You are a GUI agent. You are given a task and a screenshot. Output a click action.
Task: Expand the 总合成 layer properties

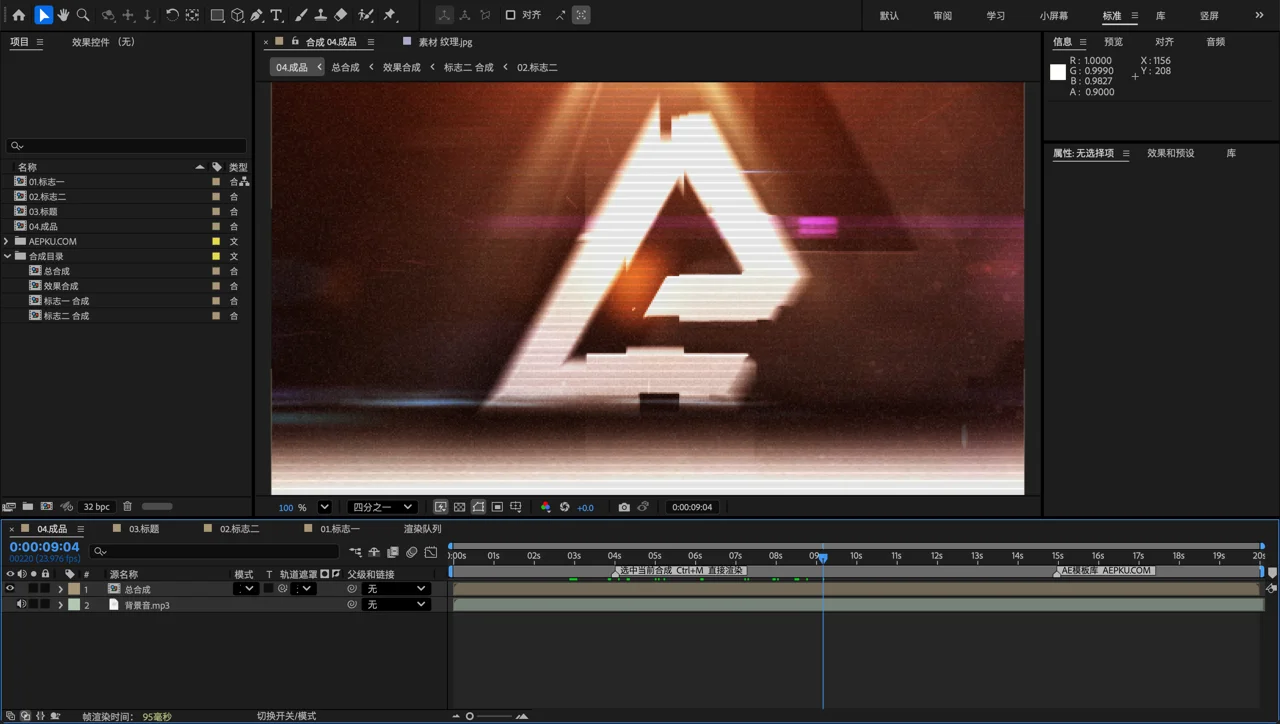[60, 589]
